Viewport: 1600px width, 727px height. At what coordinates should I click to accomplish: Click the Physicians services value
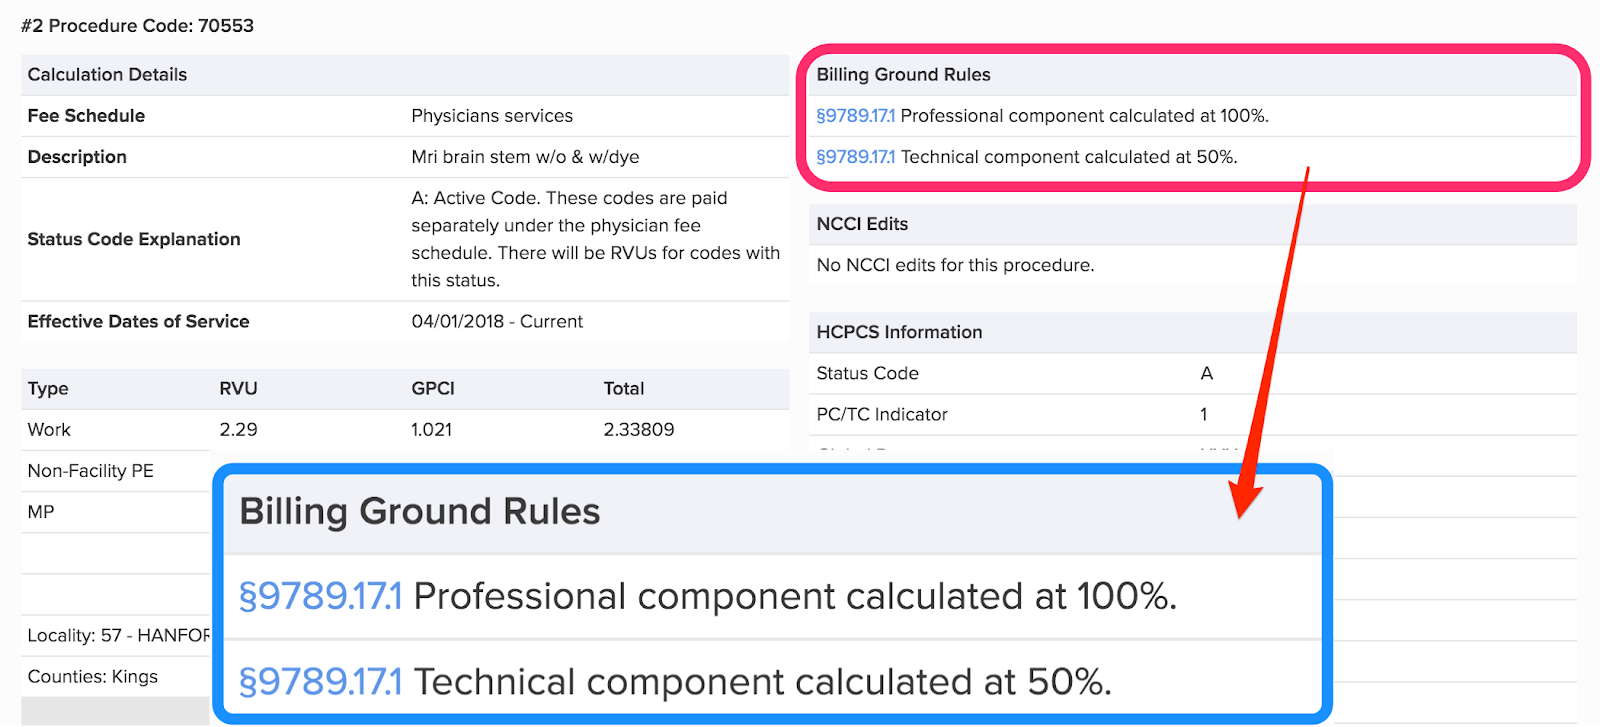tap(492, 116)
